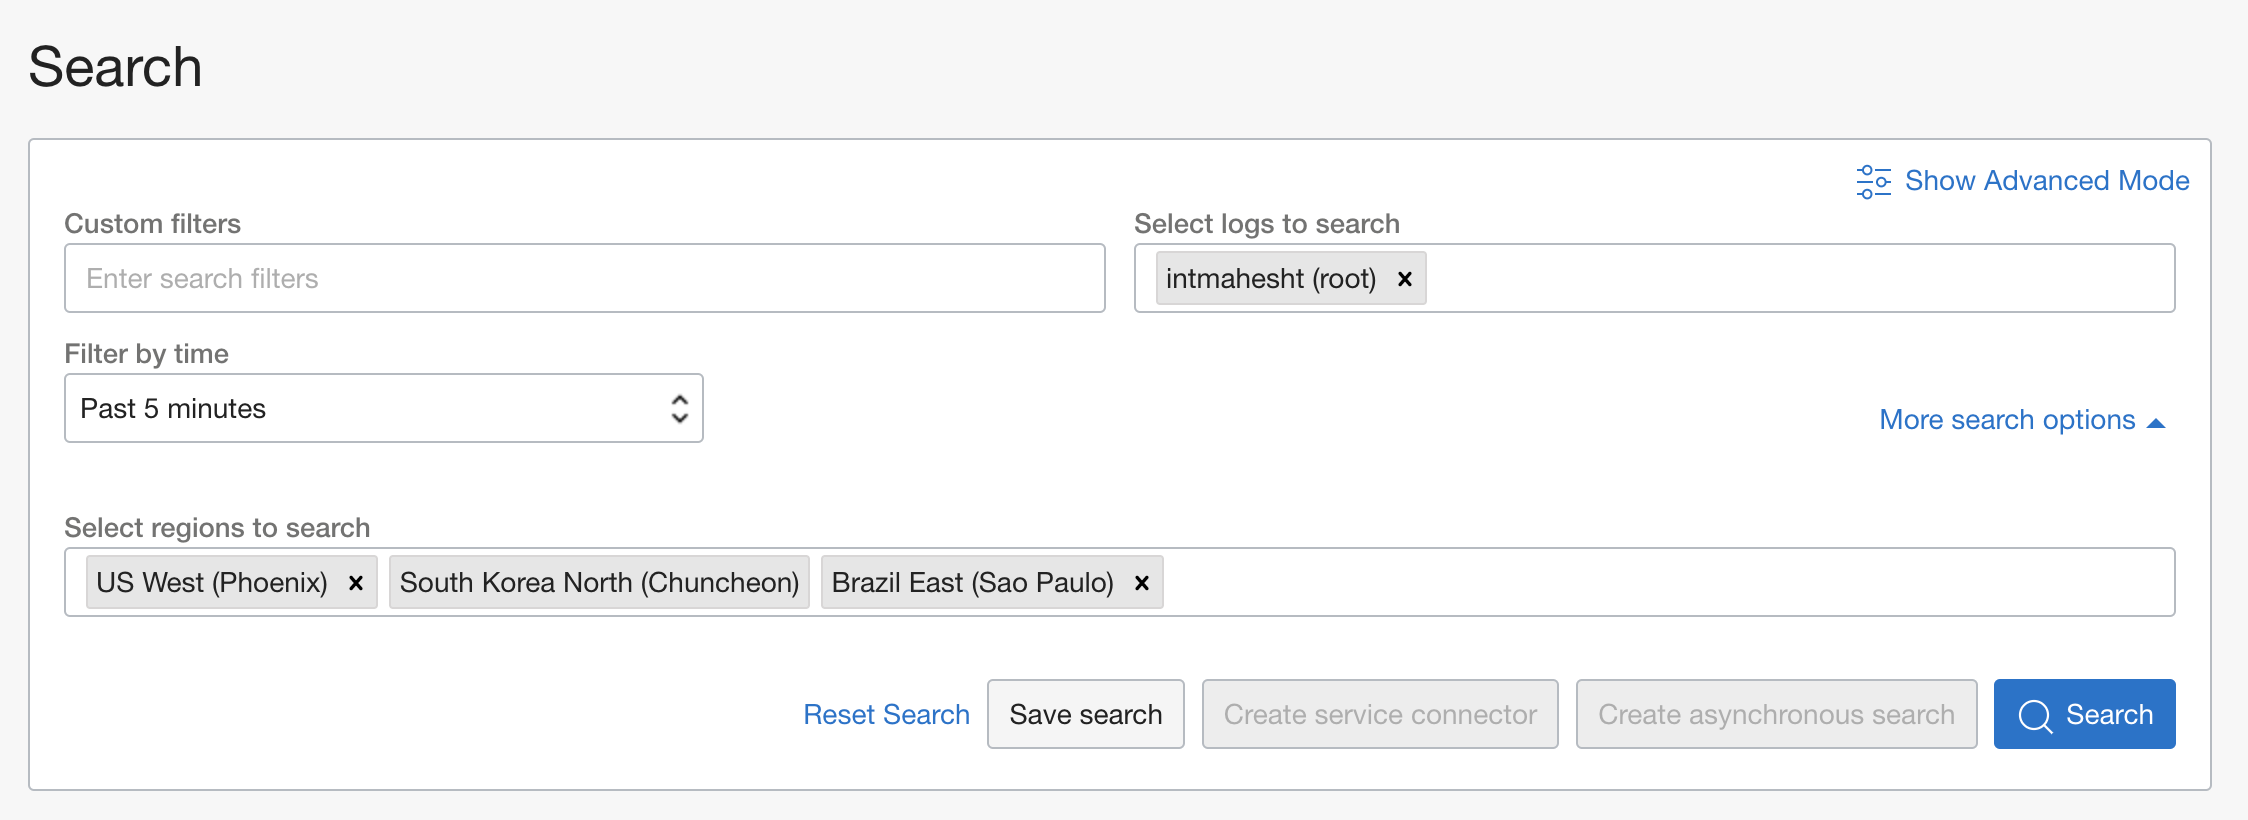Click inside the Select logs to search field
This screenshot has height=820, width=2248.
[x=1800, y=278]
